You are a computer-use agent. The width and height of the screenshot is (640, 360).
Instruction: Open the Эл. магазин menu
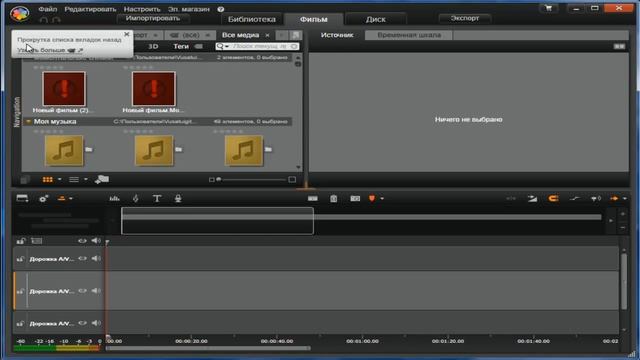(x=189, y=9)
